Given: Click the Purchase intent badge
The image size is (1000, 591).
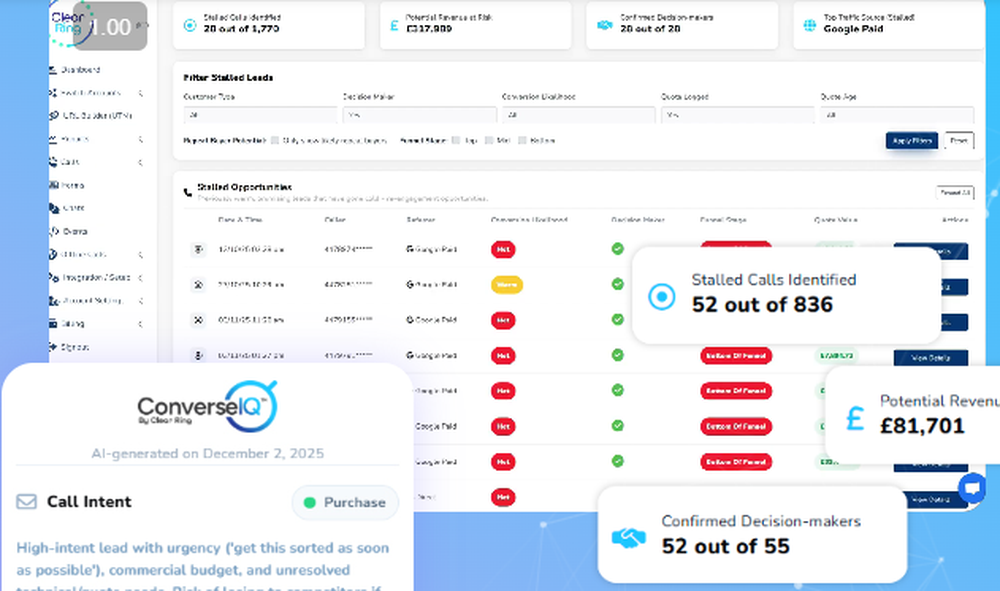Looking at the screenshot, I should pos(345,502).
